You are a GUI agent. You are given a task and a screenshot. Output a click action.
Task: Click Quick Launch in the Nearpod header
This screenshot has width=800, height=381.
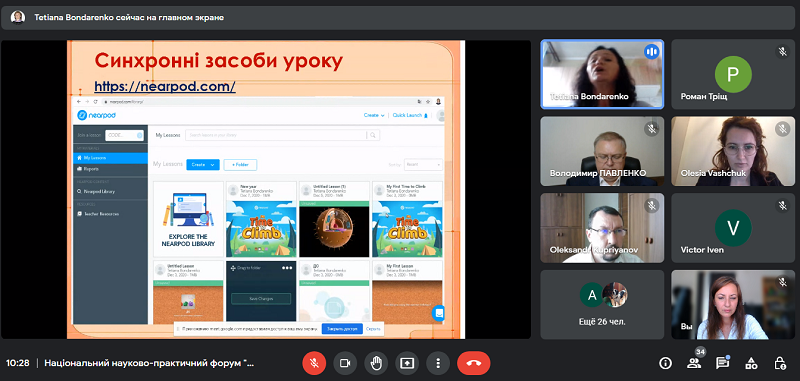(410, 115)
